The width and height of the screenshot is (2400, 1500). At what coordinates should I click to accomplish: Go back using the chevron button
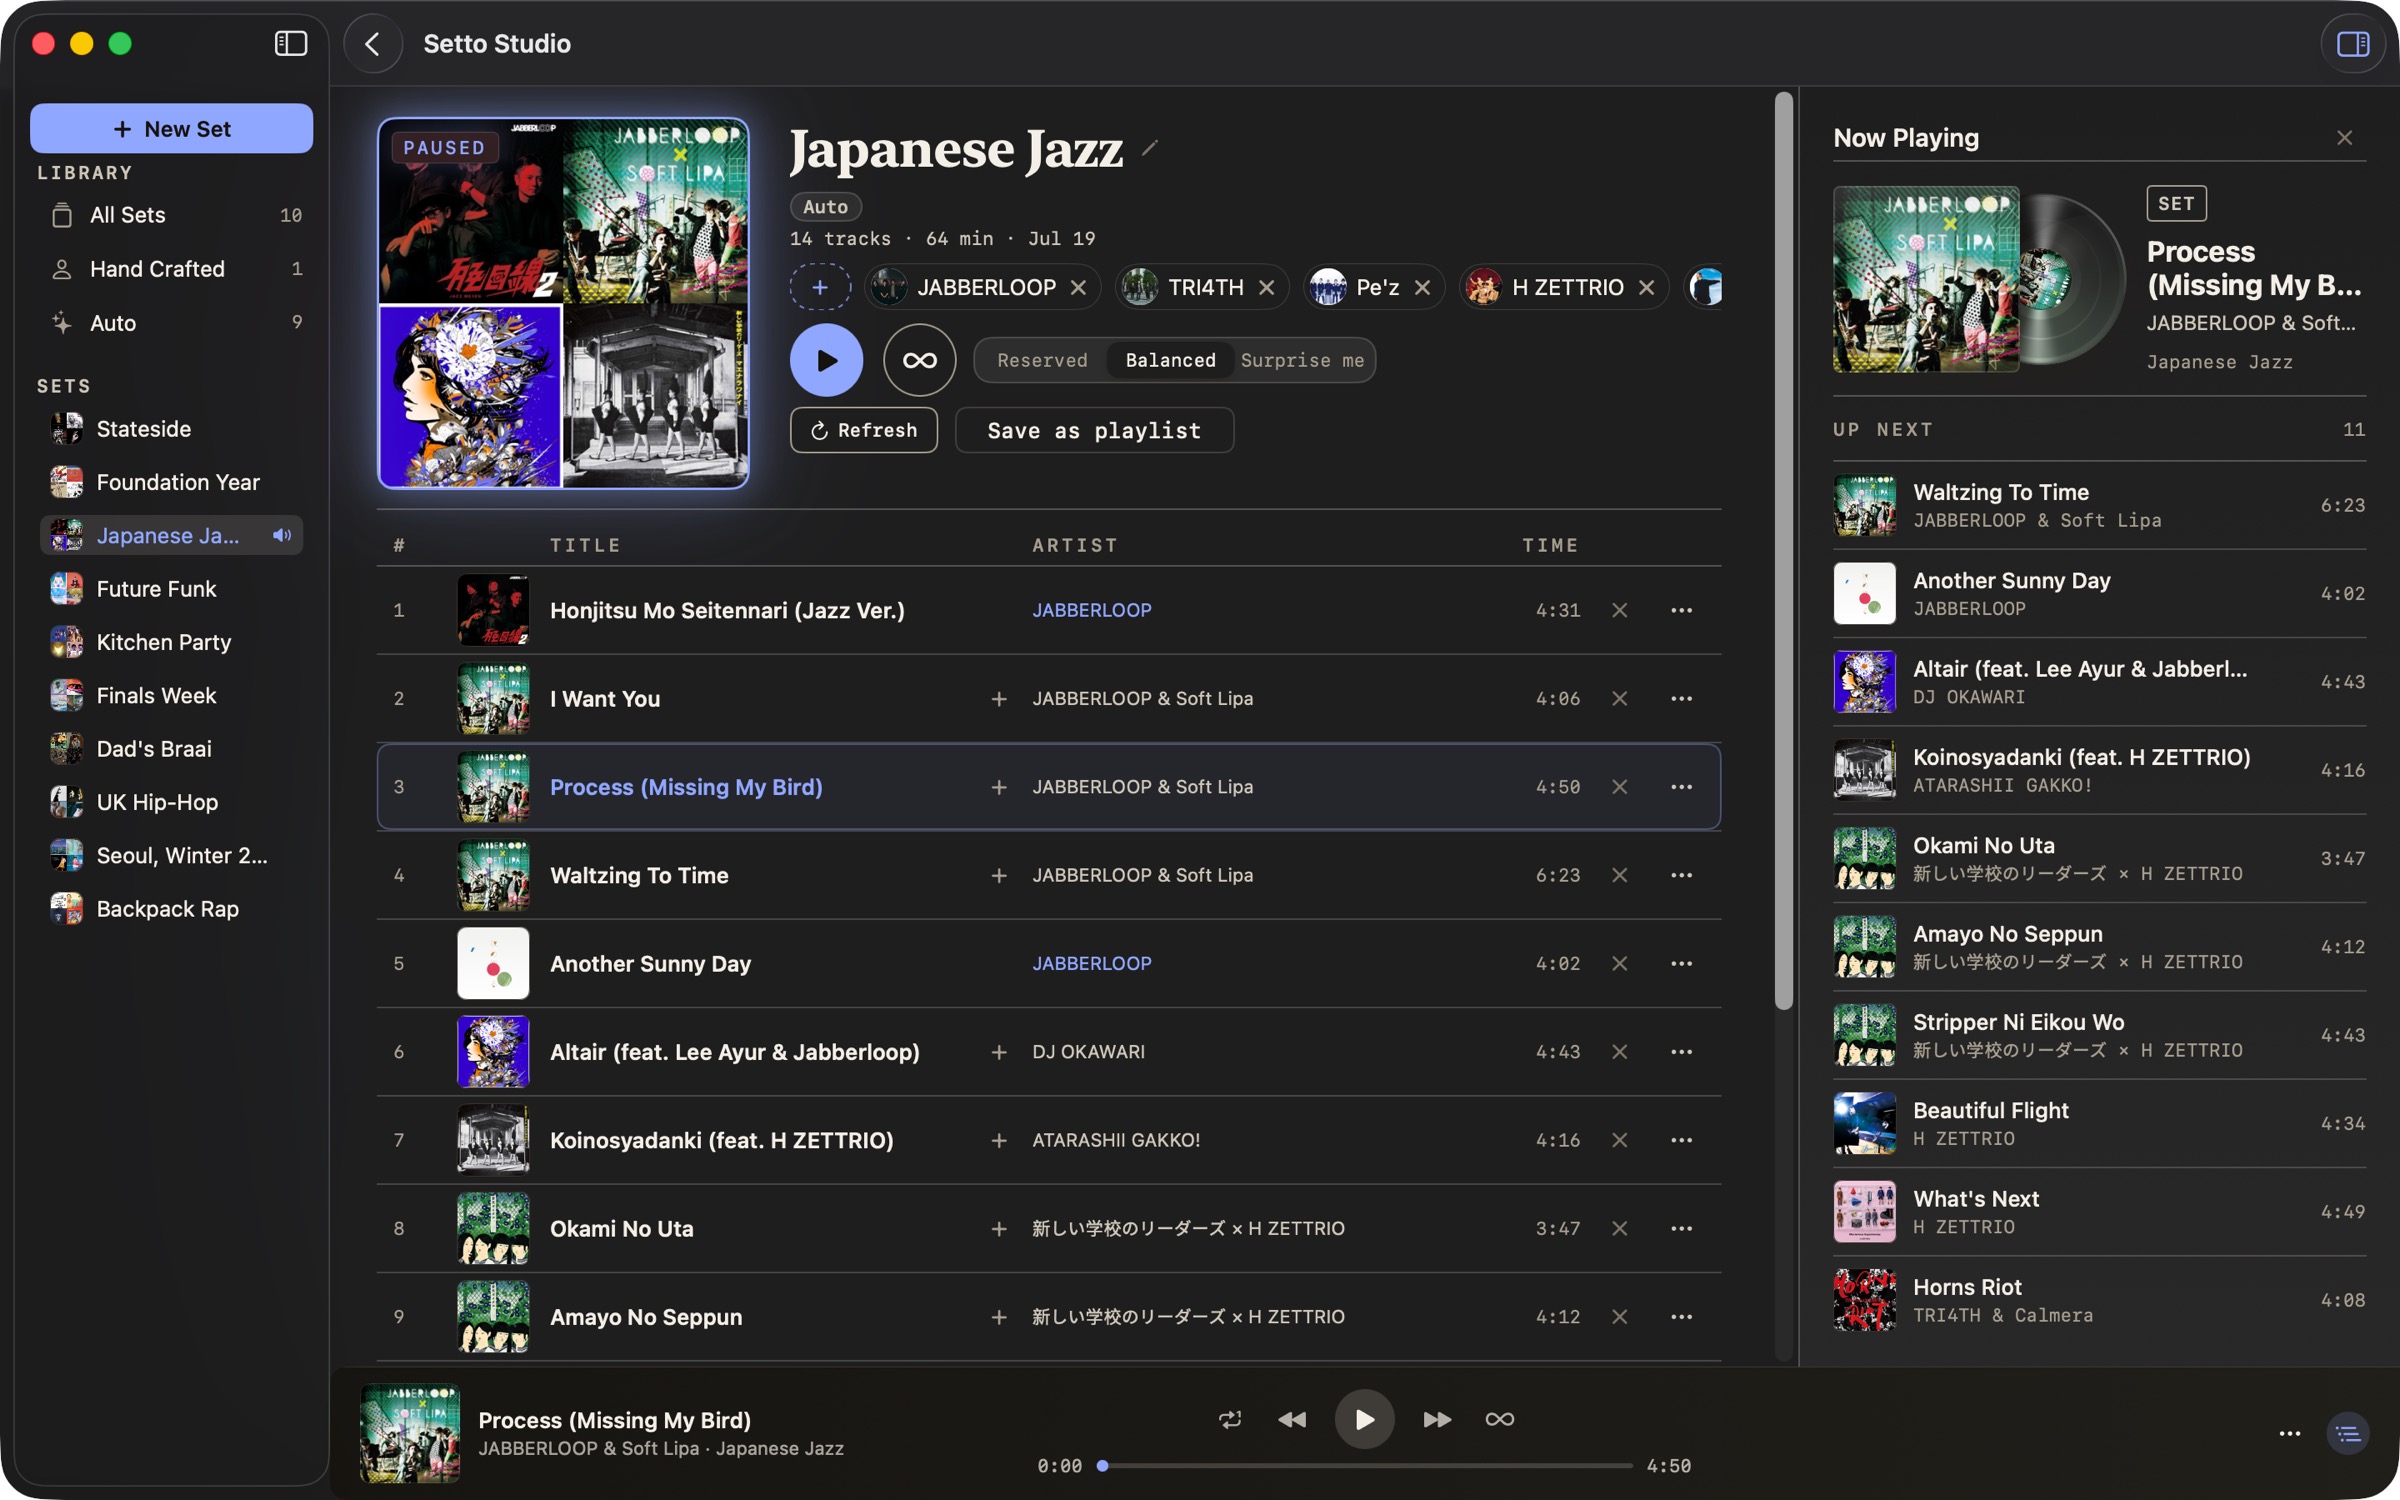pyautogui.click(x=373, y=44)
